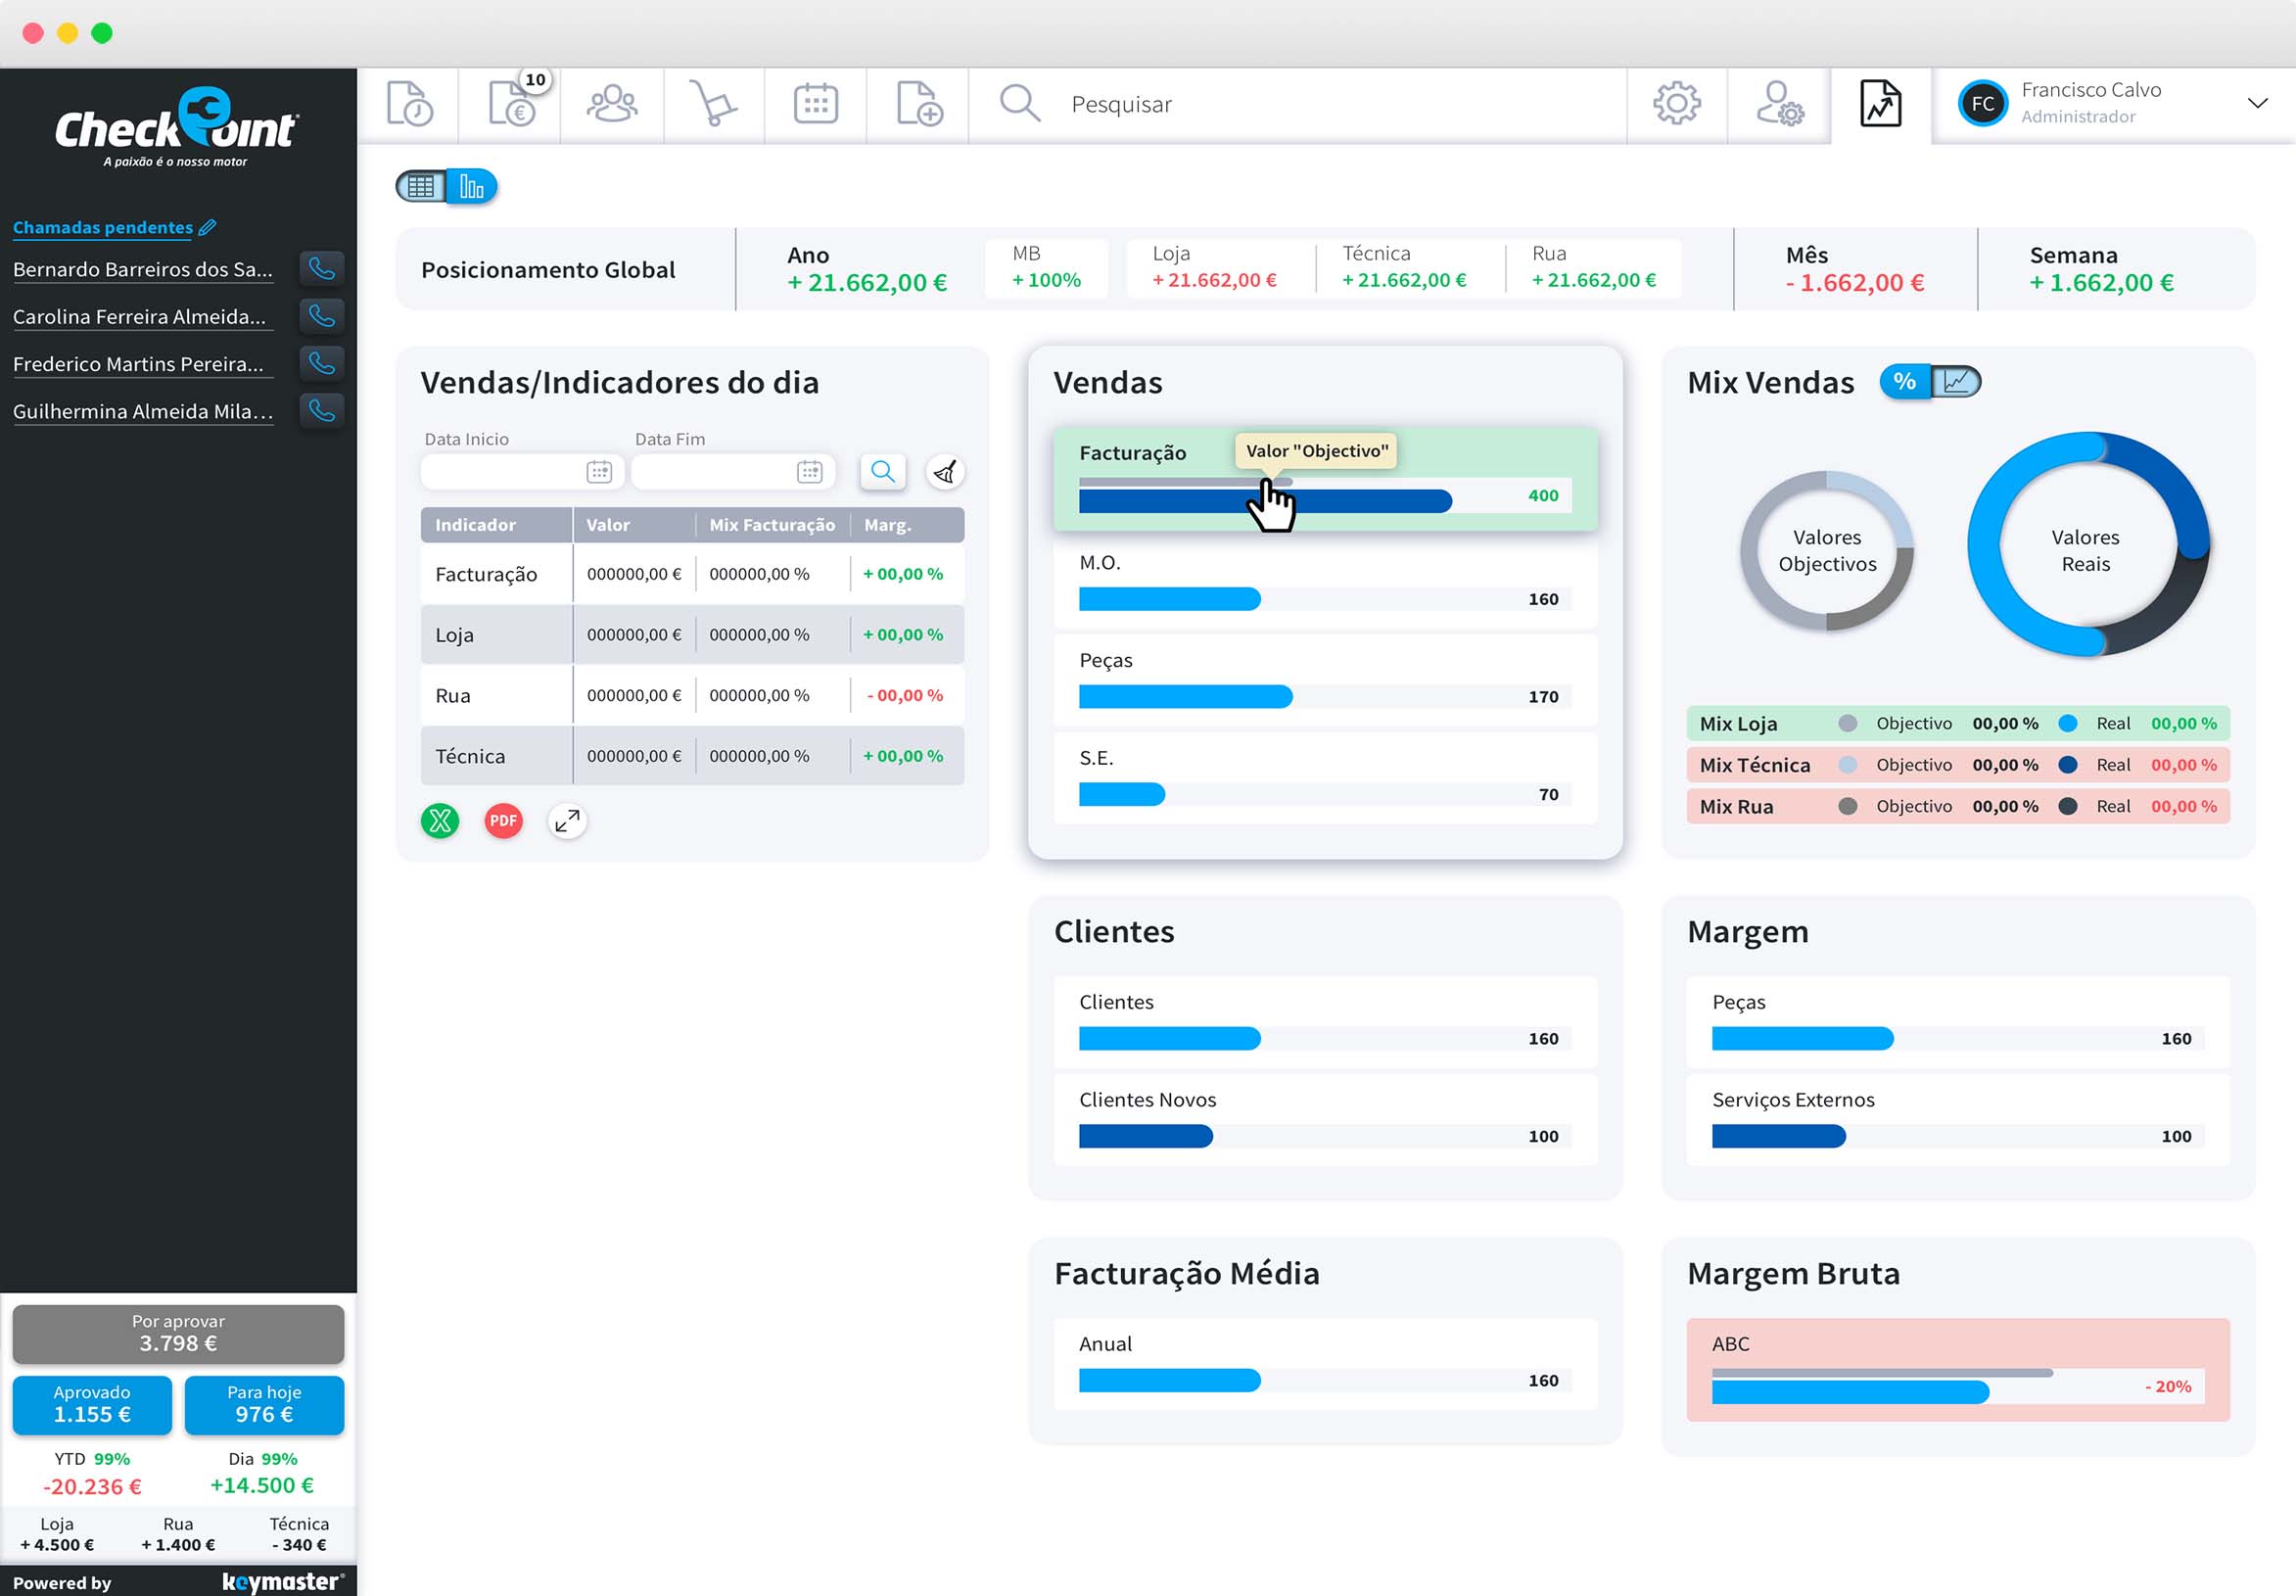2296x1596 pixels.
Task: Expand indicators table to fullscreen
Action: coord(567,821)
